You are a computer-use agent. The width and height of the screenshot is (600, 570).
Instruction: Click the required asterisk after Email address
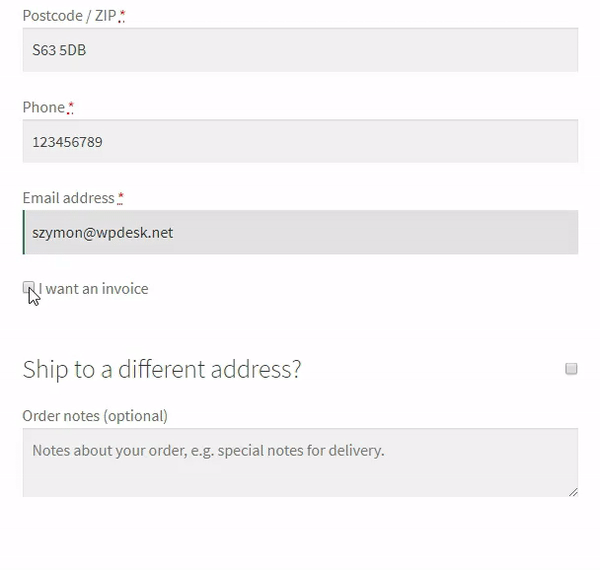(121, 198)
